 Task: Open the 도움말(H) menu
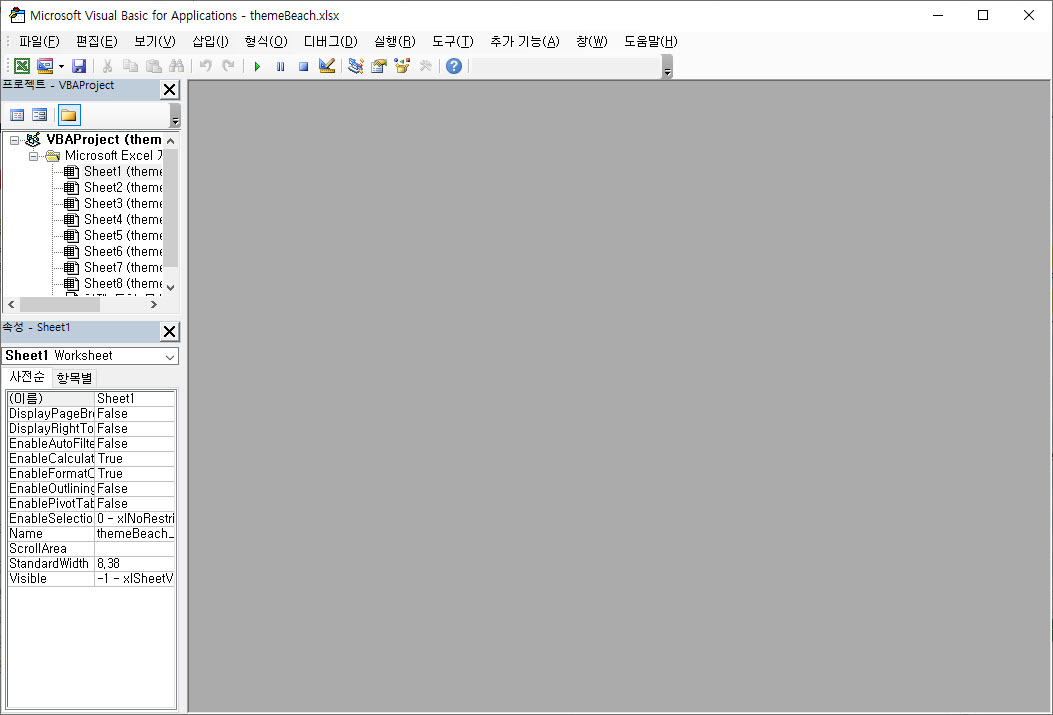(651, 42)
